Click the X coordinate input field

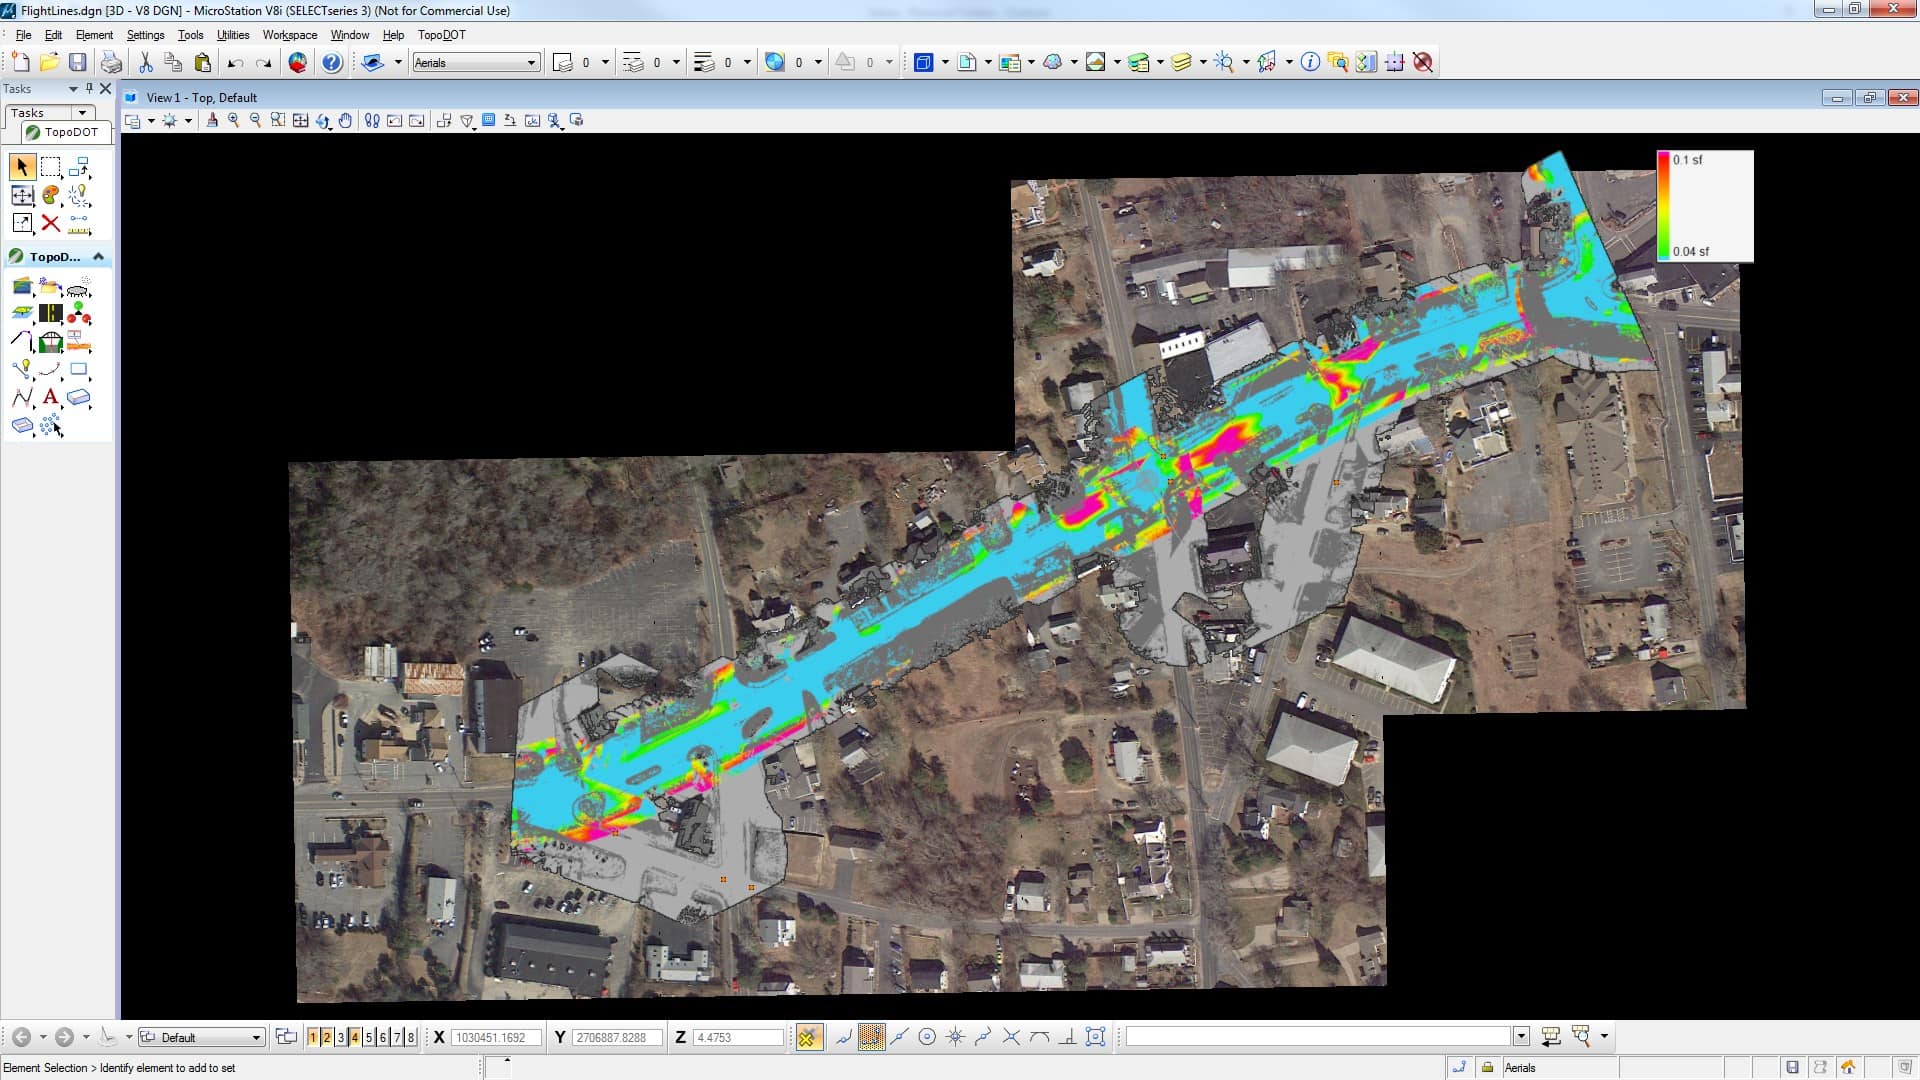point(495,1037)
